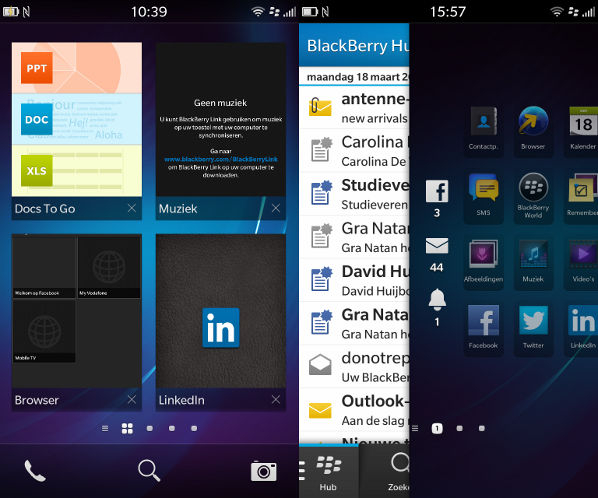Tap the battery status icon on left screen
The height and width of the screenshot is (498, 598).
tap(11, 11)
